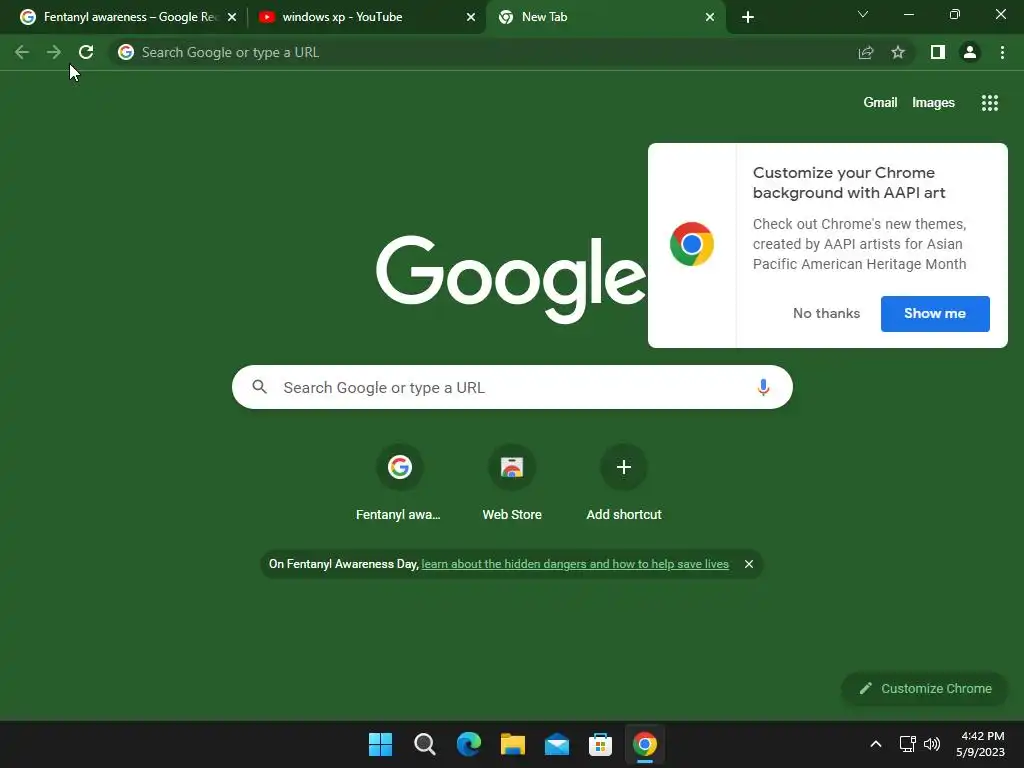Open the profile avatar menu
The image size is (1024, 768).
coord(970,52)
